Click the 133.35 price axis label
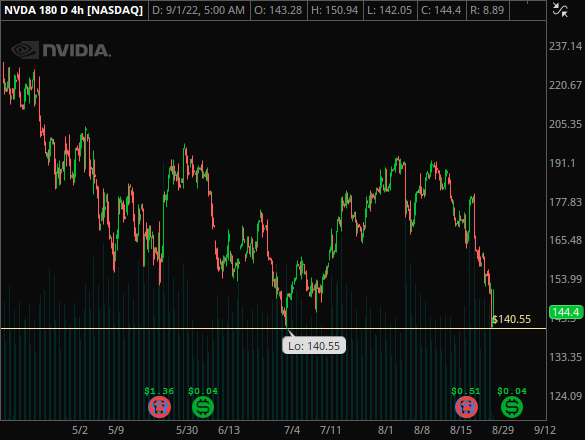585x440 pixels. (x=565, y=358)
